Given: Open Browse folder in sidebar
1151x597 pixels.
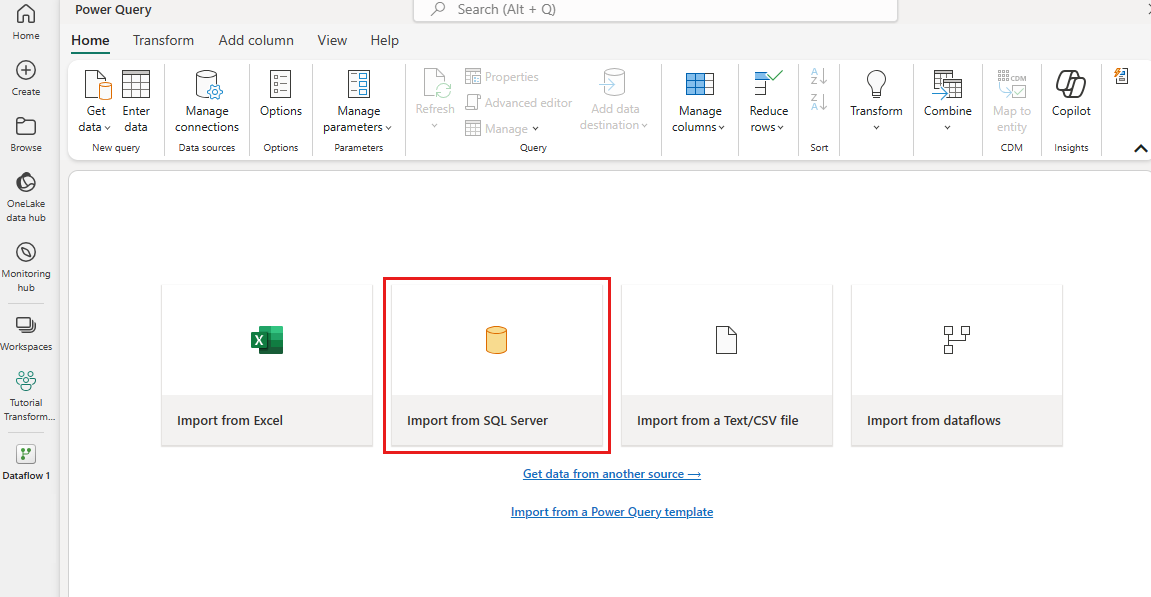Looking at the screenshot, I should click(26, 134).
